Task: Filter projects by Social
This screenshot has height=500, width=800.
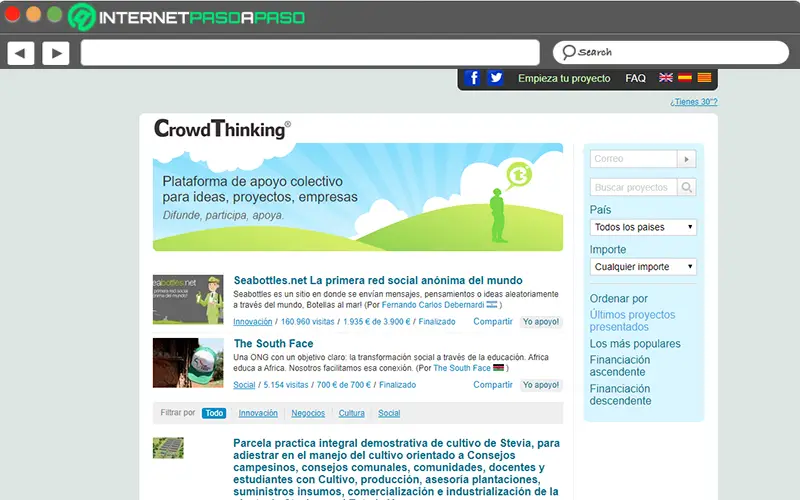Action: 389,413
